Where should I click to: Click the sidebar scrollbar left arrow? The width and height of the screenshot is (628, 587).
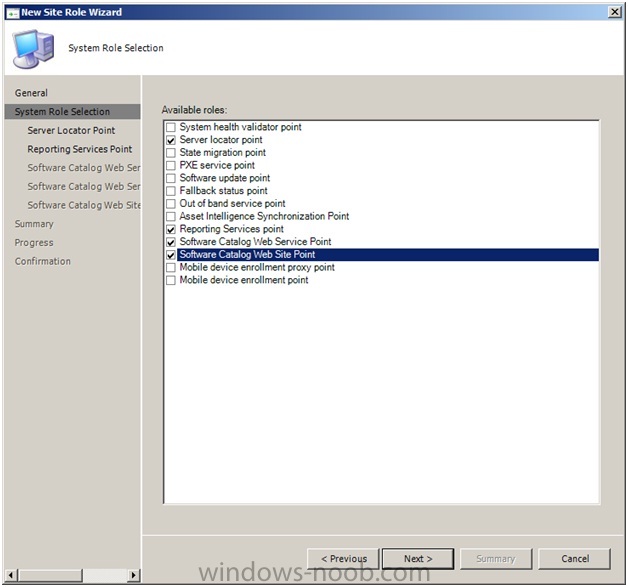pyautogui.click(x=11, y=575)
